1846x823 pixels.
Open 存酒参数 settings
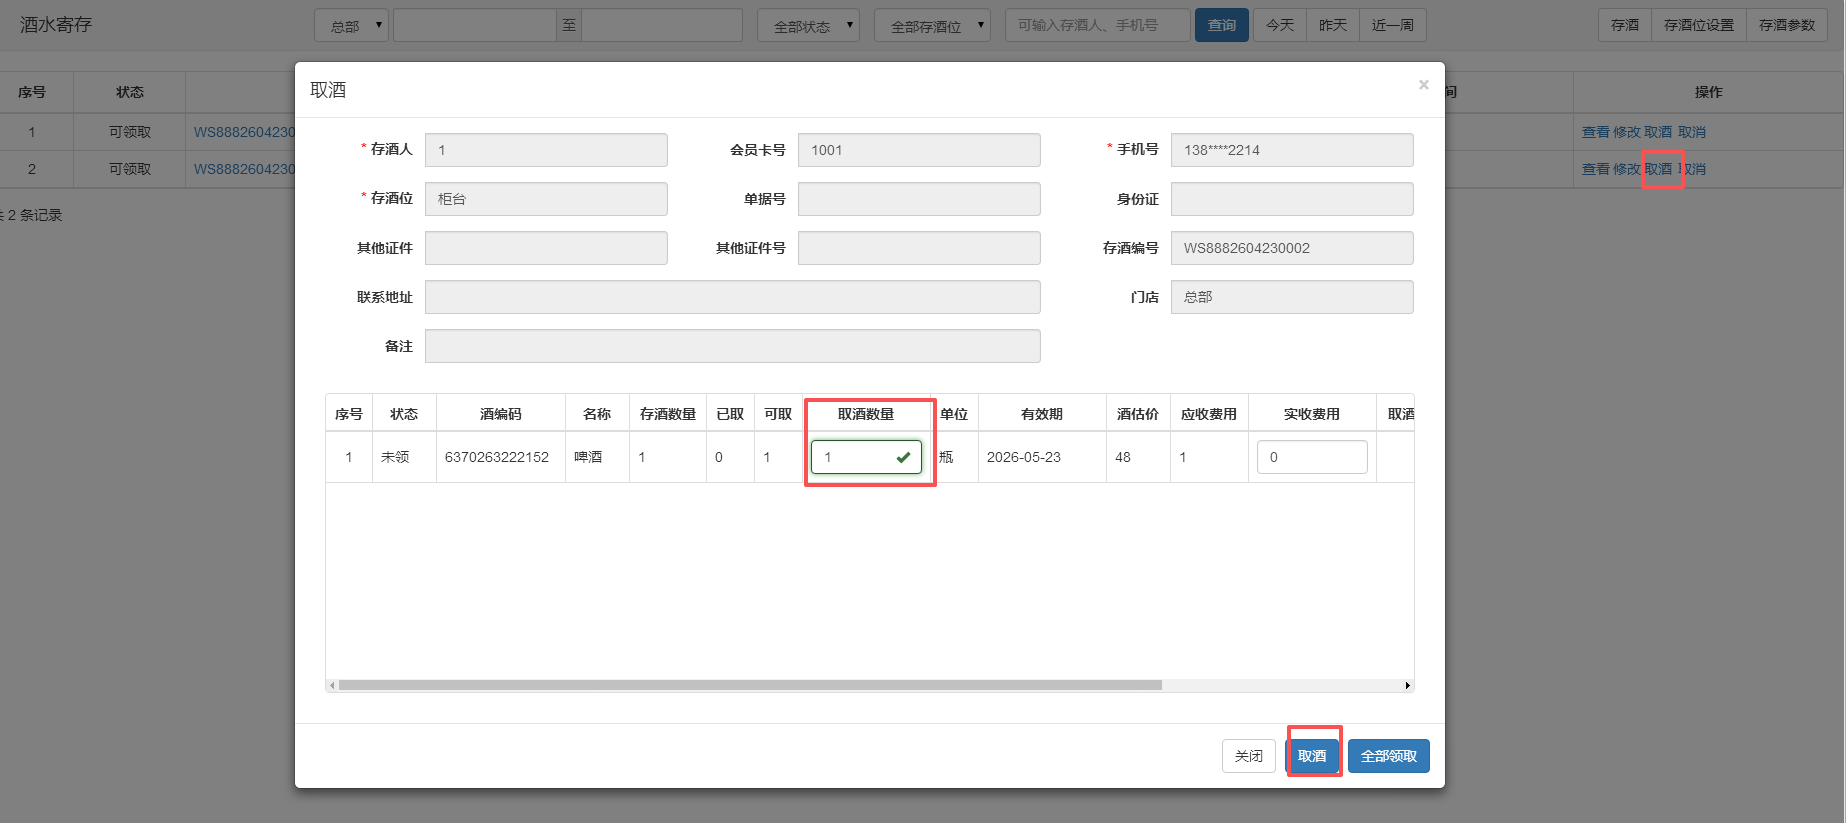click(1787, 25)
